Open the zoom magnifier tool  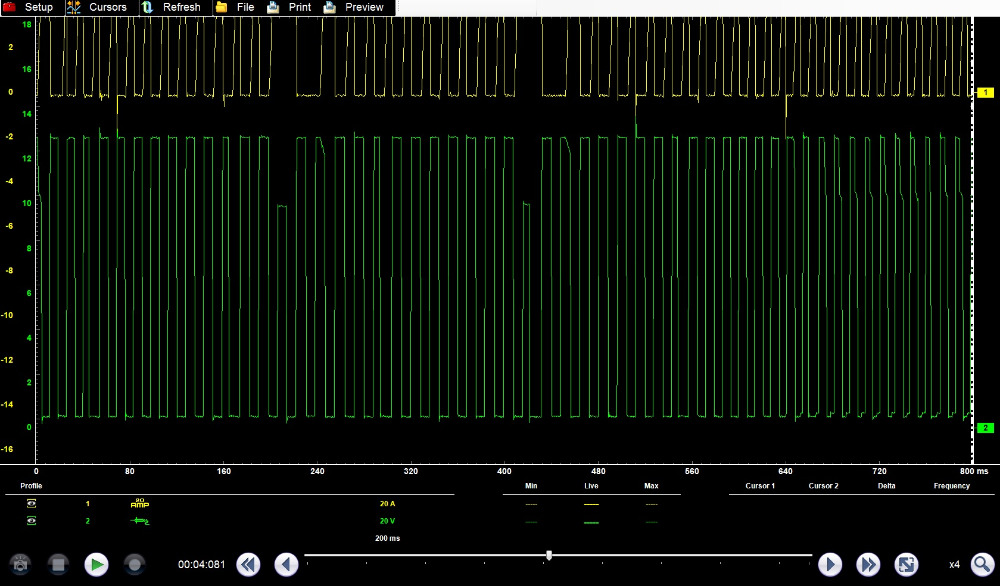click(982, 564)
